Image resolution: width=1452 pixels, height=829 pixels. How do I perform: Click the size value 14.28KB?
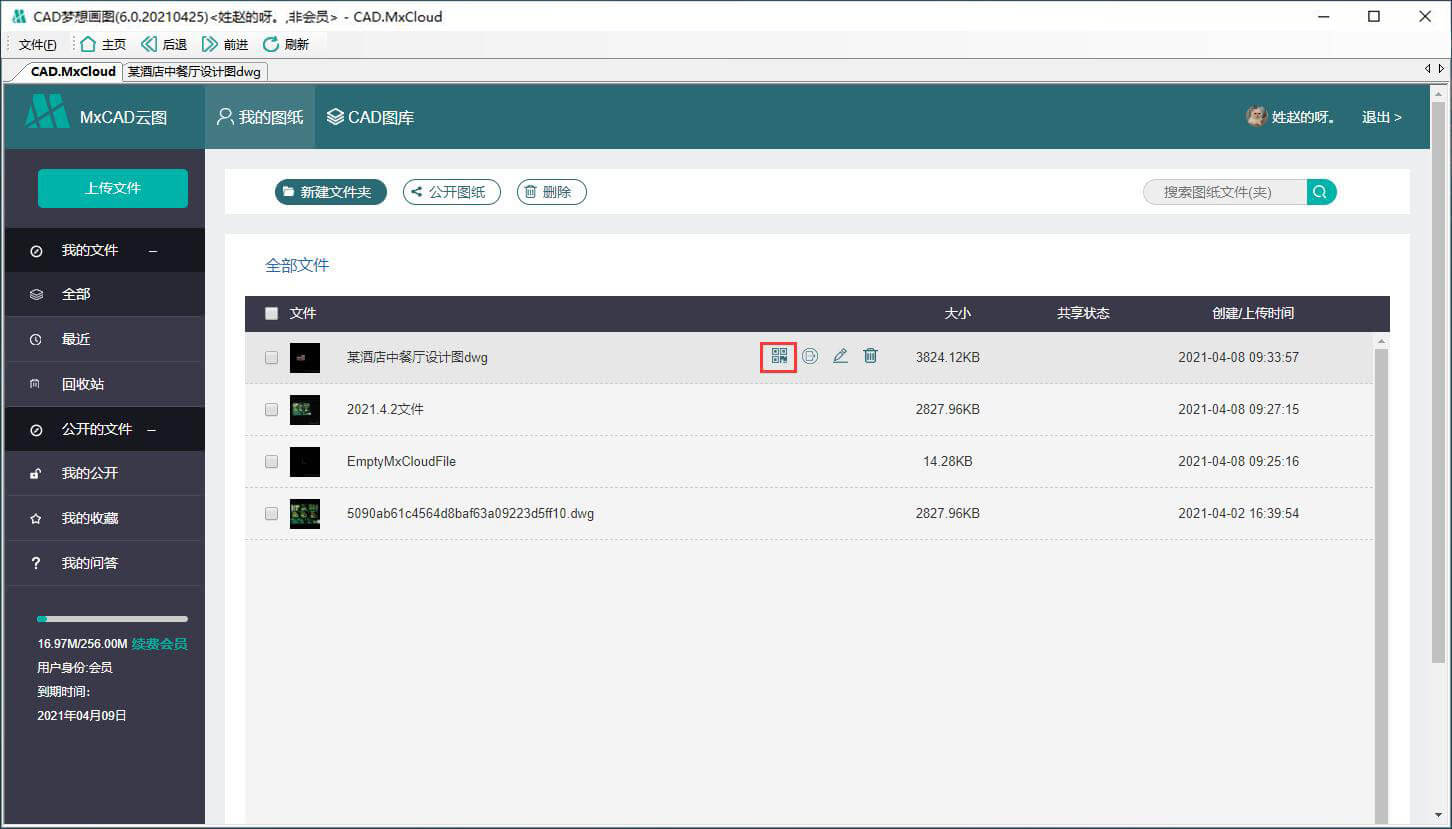[947, 461]
